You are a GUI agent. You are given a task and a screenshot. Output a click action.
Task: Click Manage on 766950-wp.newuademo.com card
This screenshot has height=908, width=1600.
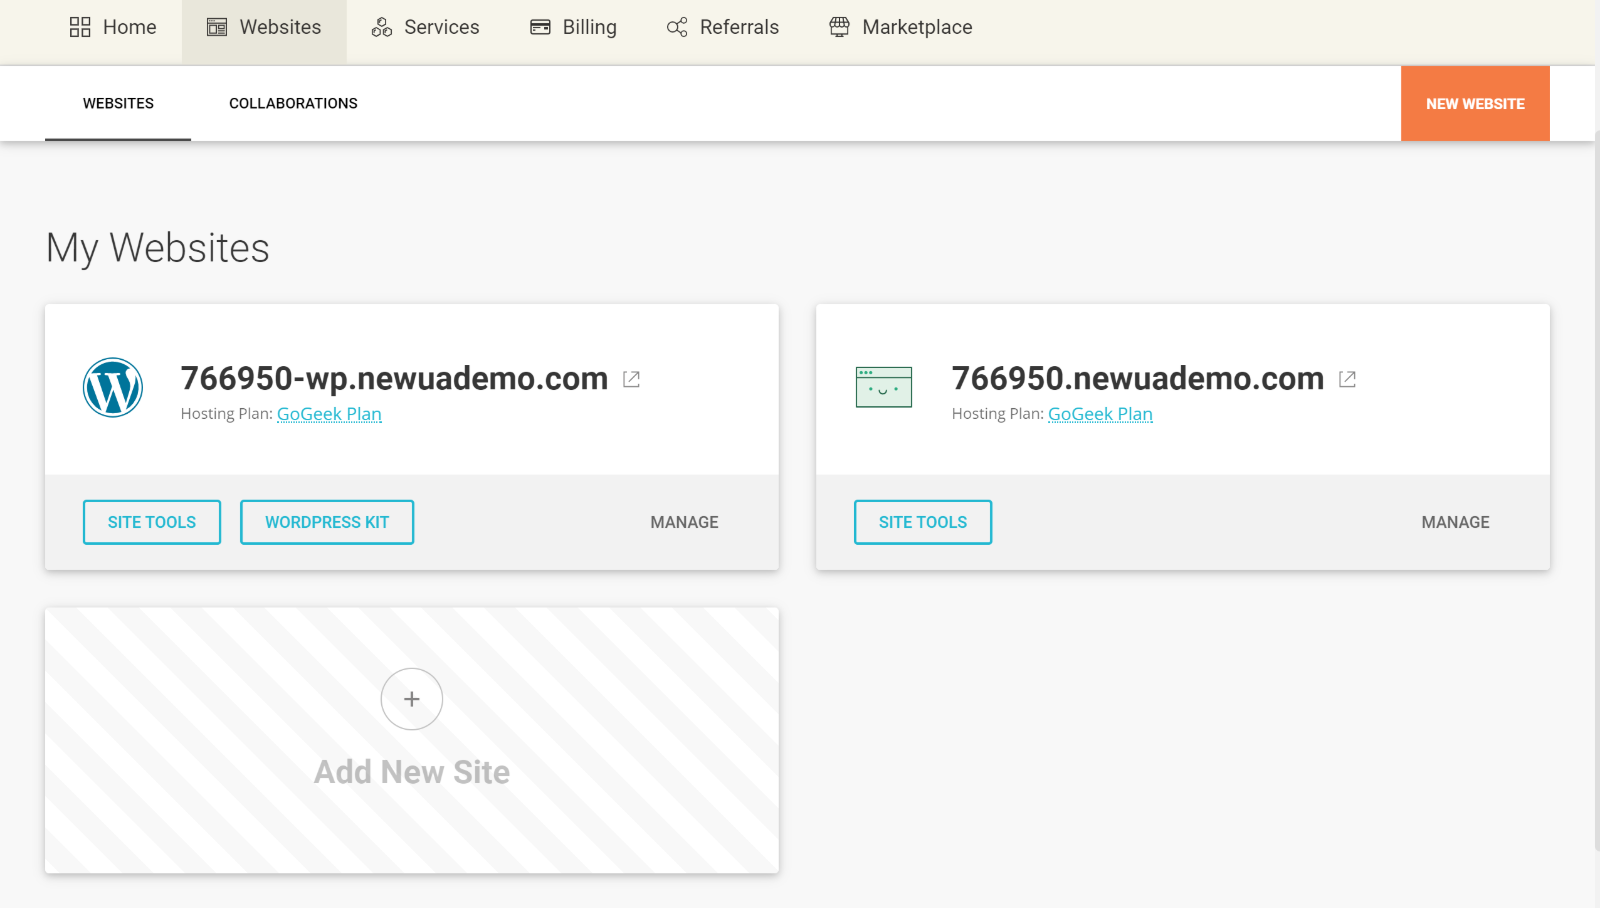pyautogui.click(x=684, y=522)
